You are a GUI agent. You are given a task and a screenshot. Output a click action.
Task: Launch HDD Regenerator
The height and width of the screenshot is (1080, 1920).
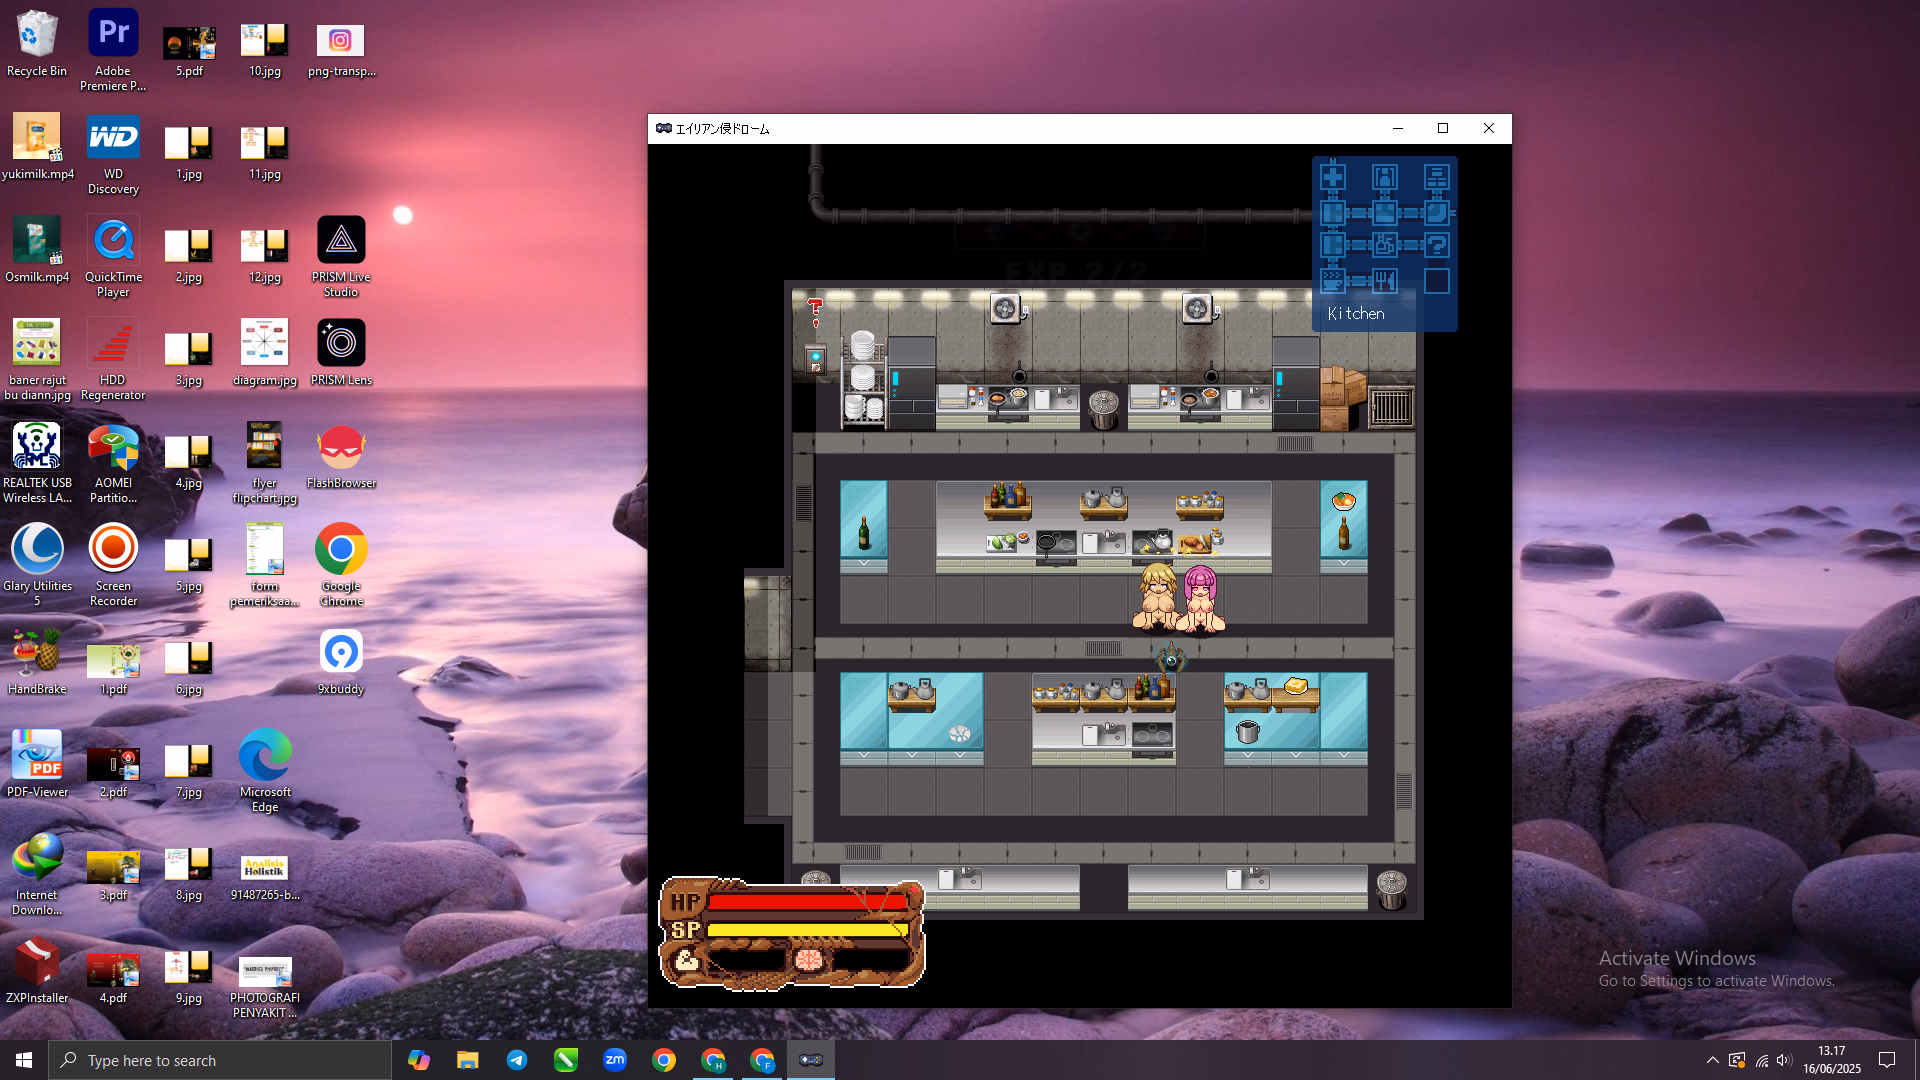tap(113, 360)
